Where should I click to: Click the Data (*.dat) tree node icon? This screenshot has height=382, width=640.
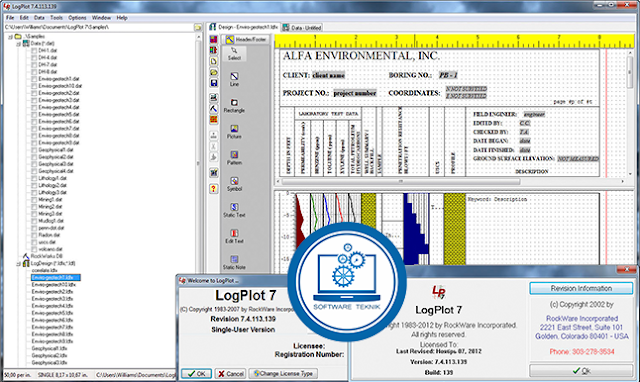(x=26, y=43)
